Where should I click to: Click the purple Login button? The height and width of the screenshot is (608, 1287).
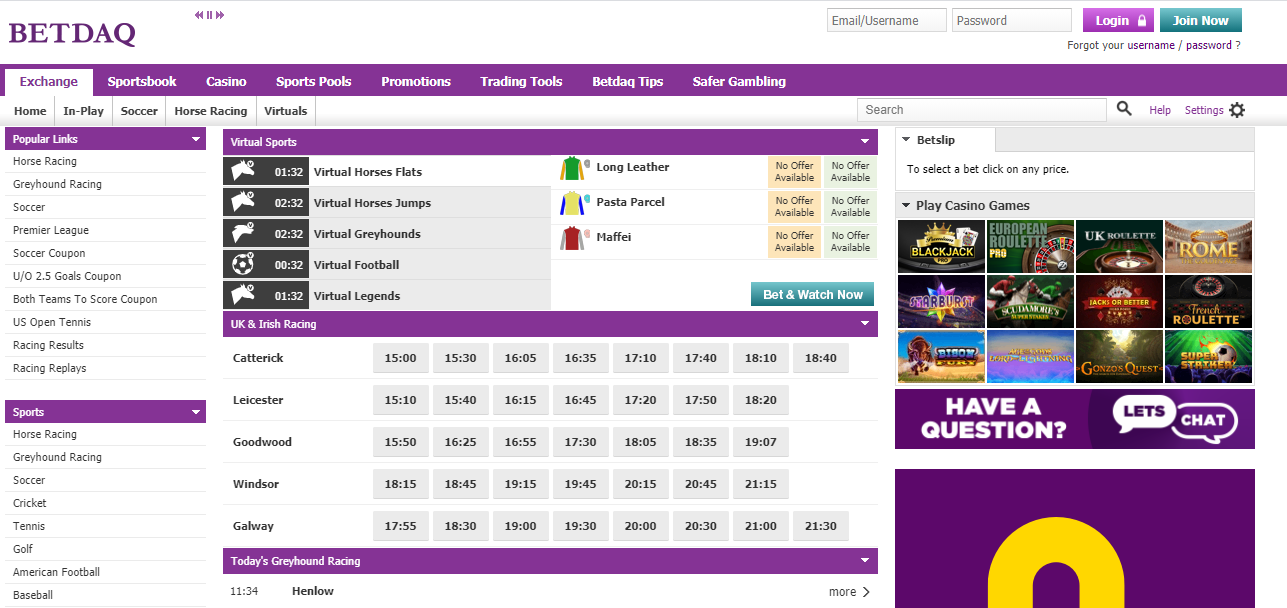pos(1118,20)
